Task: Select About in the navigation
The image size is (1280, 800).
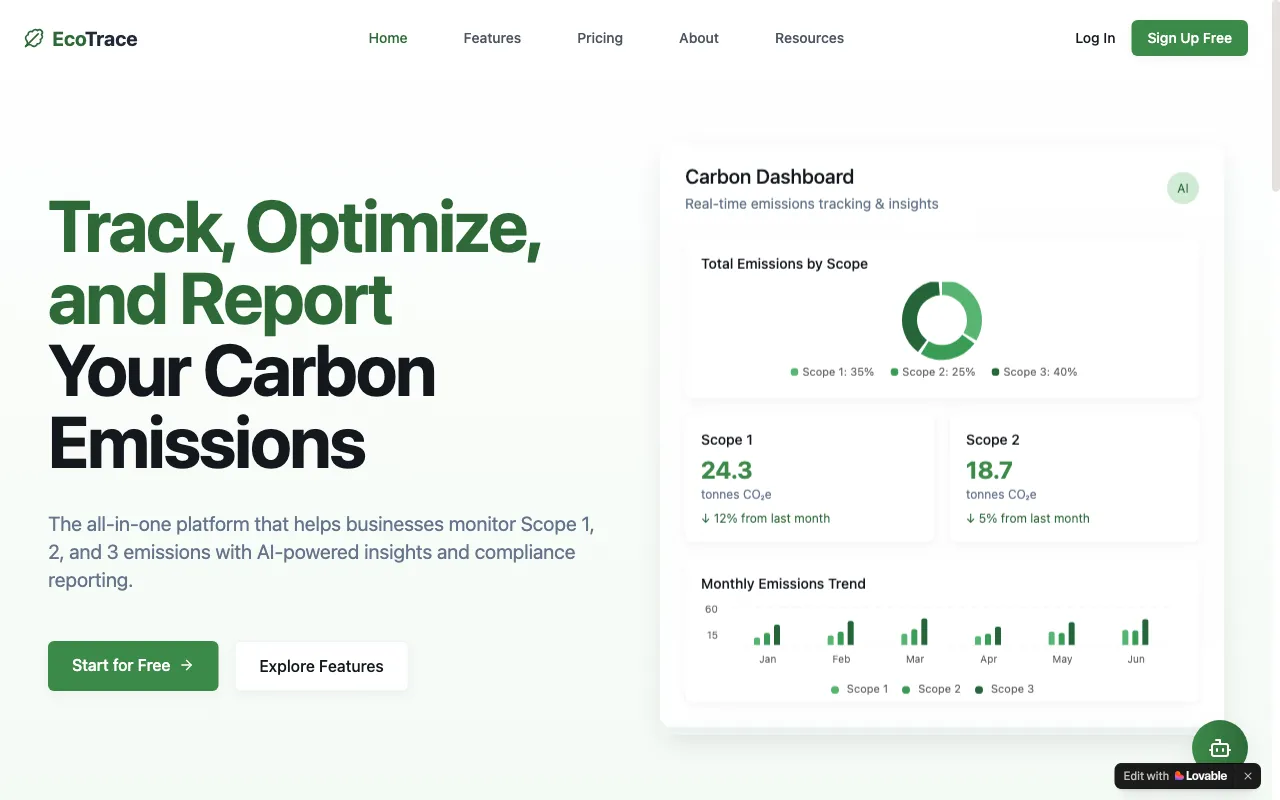Action: [699, 38]
